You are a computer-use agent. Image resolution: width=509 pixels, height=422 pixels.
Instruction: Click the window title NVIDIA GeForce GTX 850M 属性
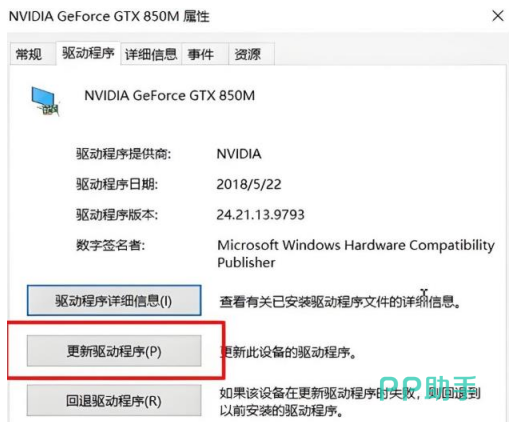coord(109,16)
